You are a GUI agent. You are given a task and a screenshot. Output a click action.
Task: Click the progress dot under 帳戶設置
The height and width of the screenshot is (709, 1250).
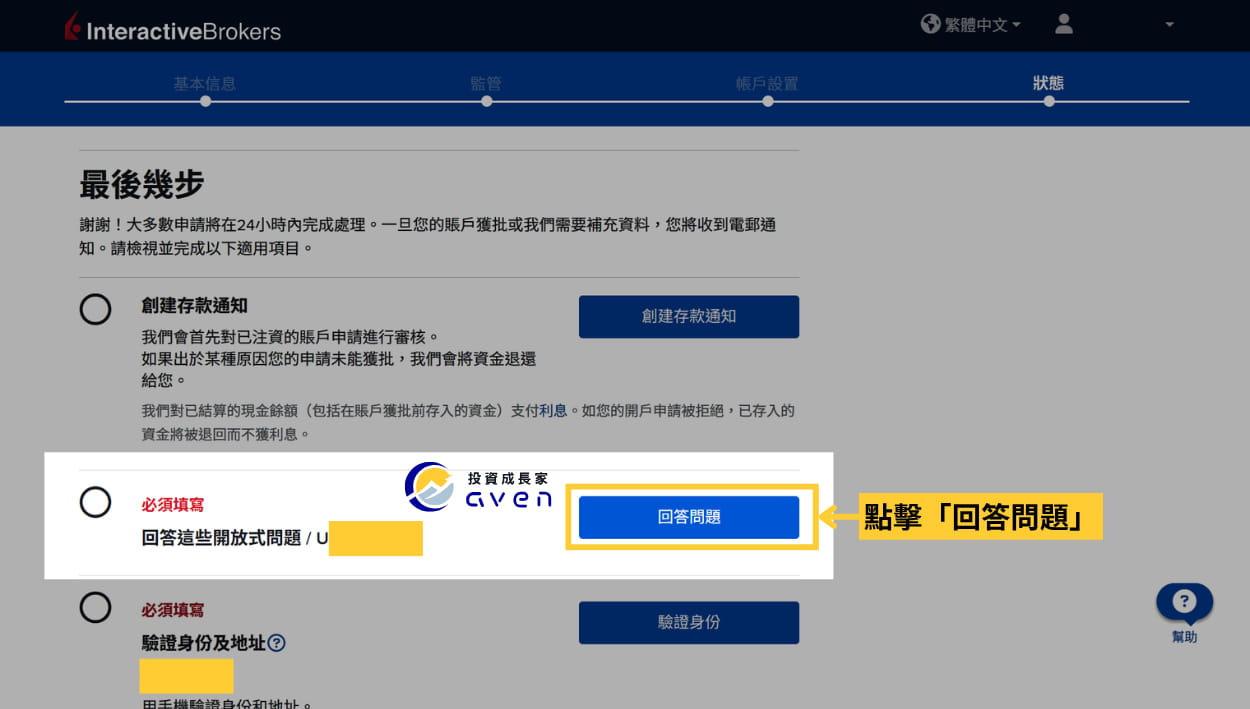[x=767, y=101]
